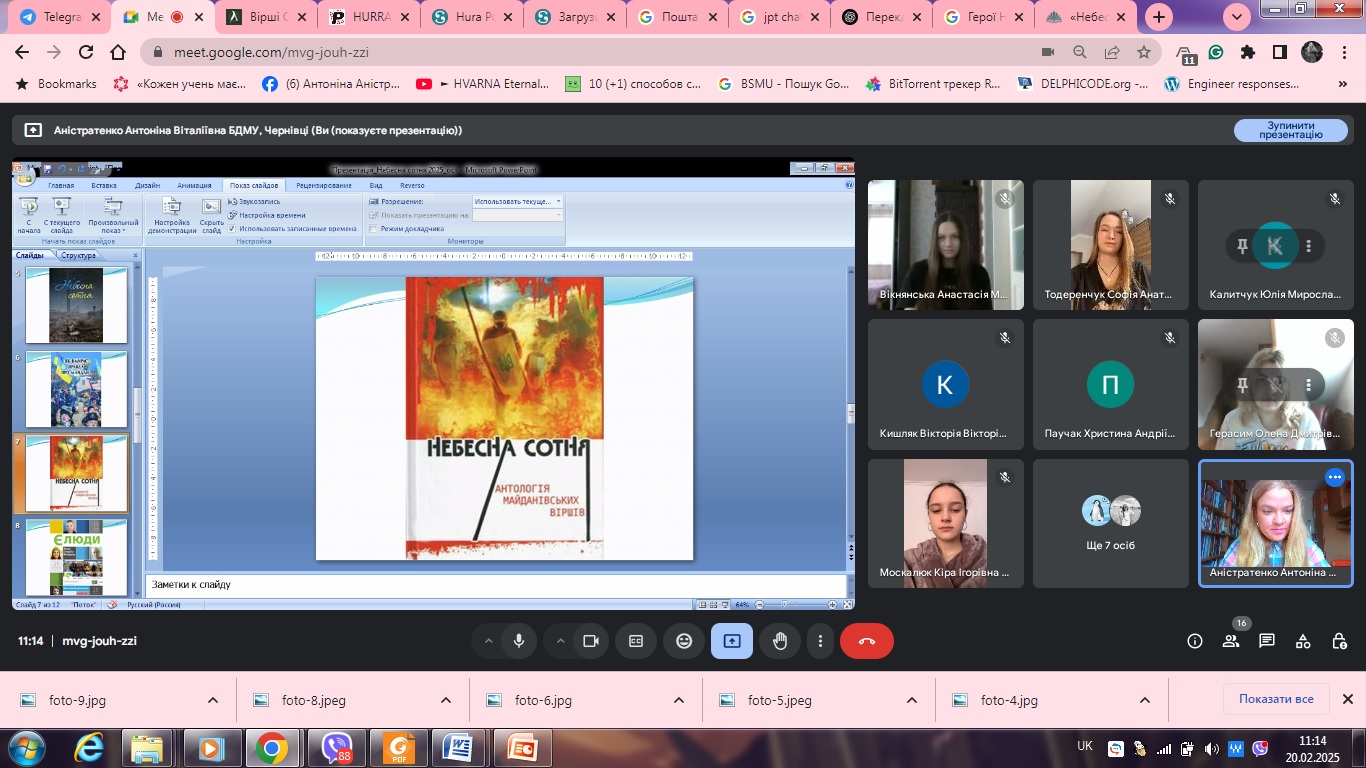Click the Chrome address bar URL
The width and height of the screenshot is (1366, 768).
pos(272,52)
